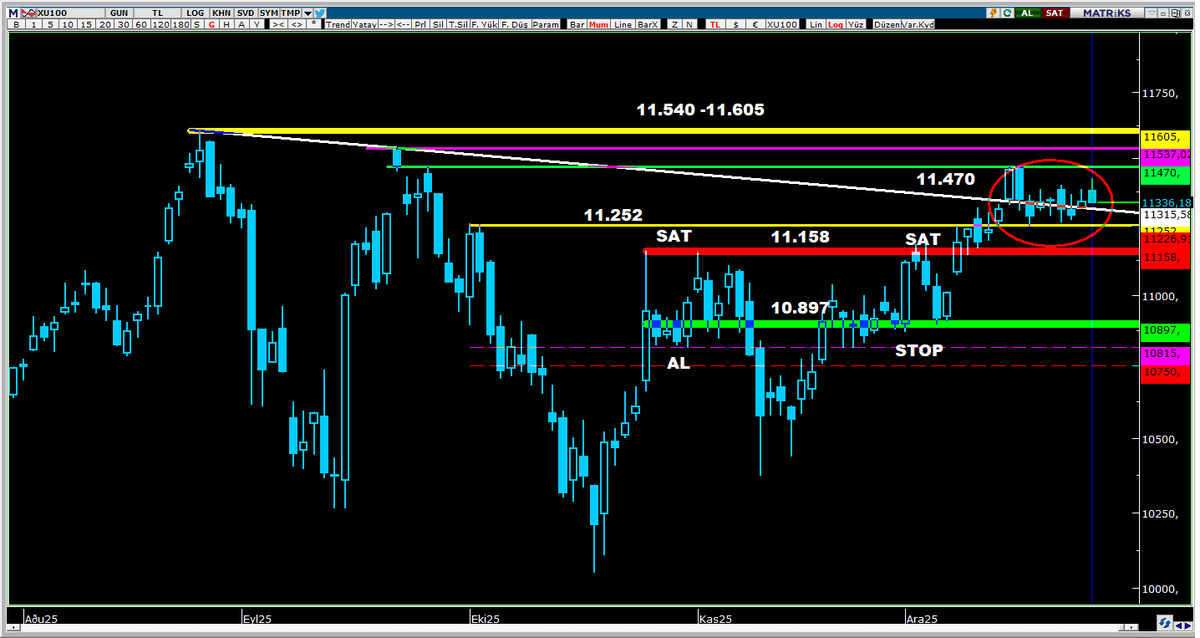Click the N toolbar button

(690, 24)
